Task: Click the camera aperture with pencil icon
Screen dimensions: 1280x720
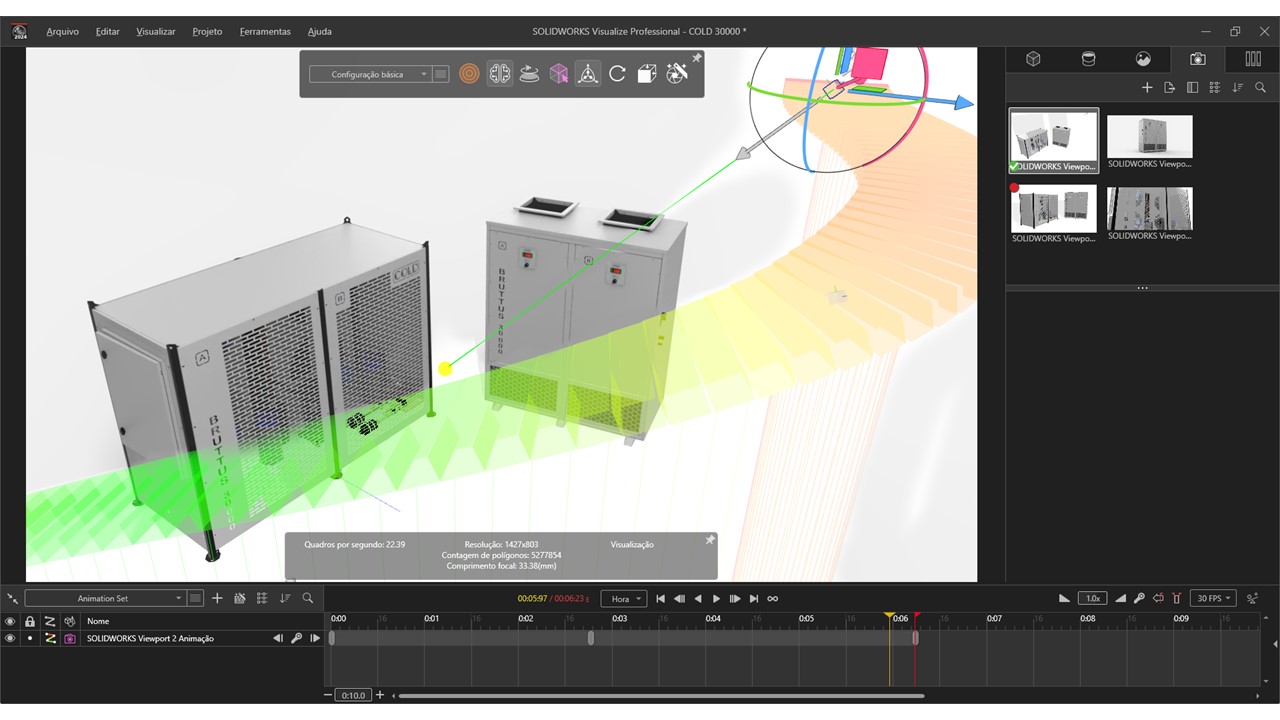Action: coord(677,73)
